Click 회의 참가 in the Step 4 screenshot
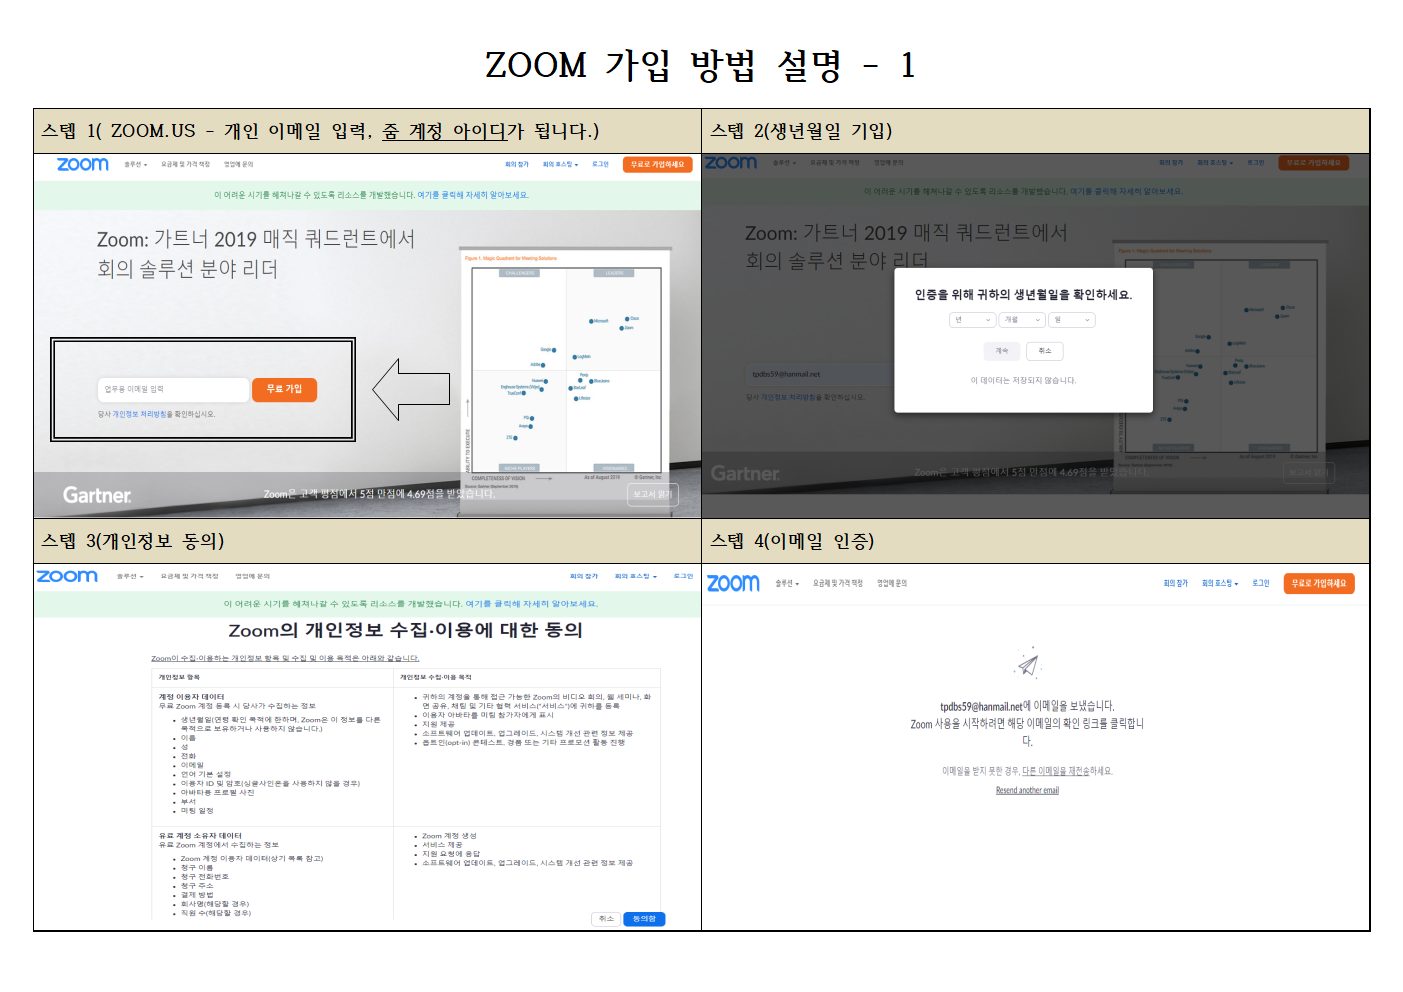The image size is (1403, 992). pos(1176,583)
